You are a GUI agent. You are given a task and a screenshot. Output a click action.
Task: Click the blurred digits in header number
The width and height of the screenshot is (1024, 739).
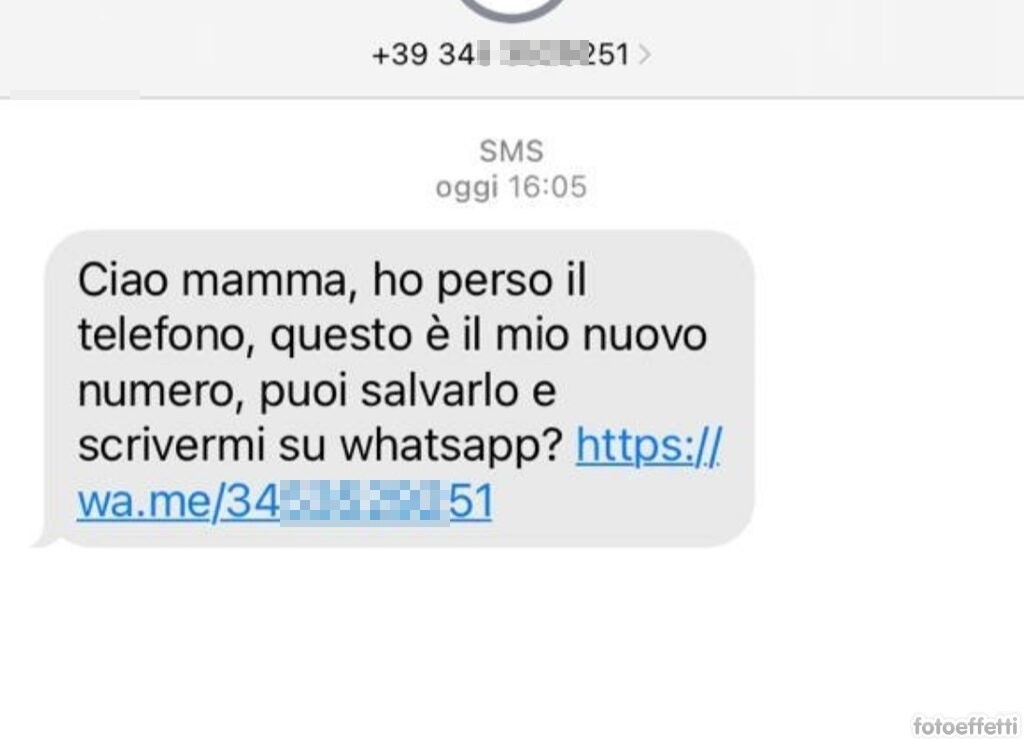530,54
